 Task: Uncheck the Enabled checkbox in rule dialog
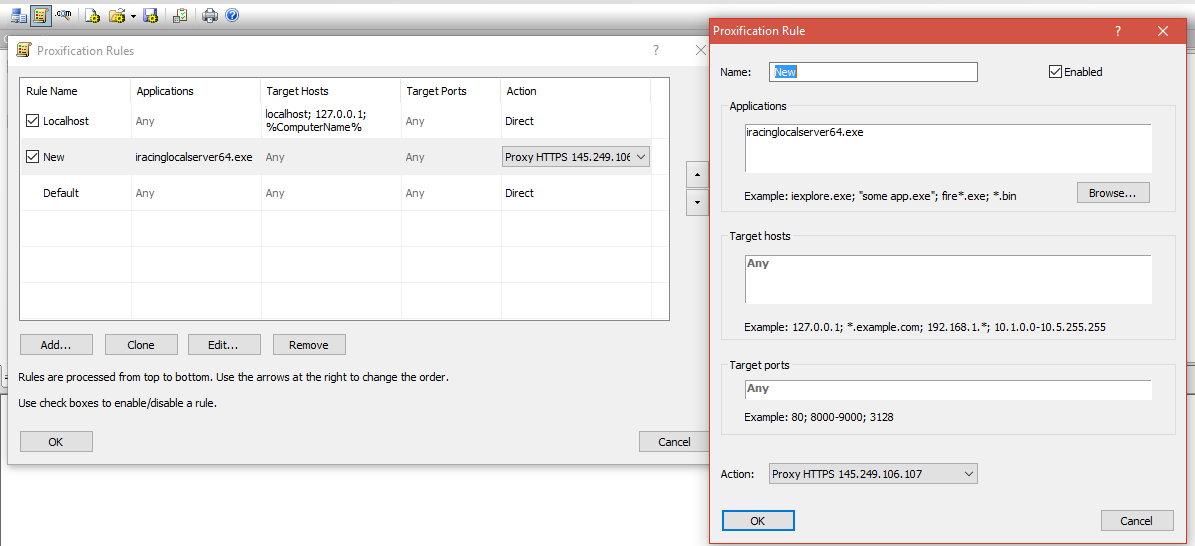1055,72
